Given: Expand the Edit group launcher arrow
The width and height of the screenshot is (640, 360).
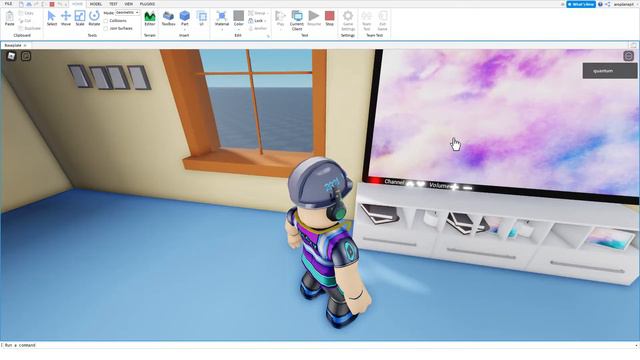Looking at the screenshot, I should (x=268, y=36).
